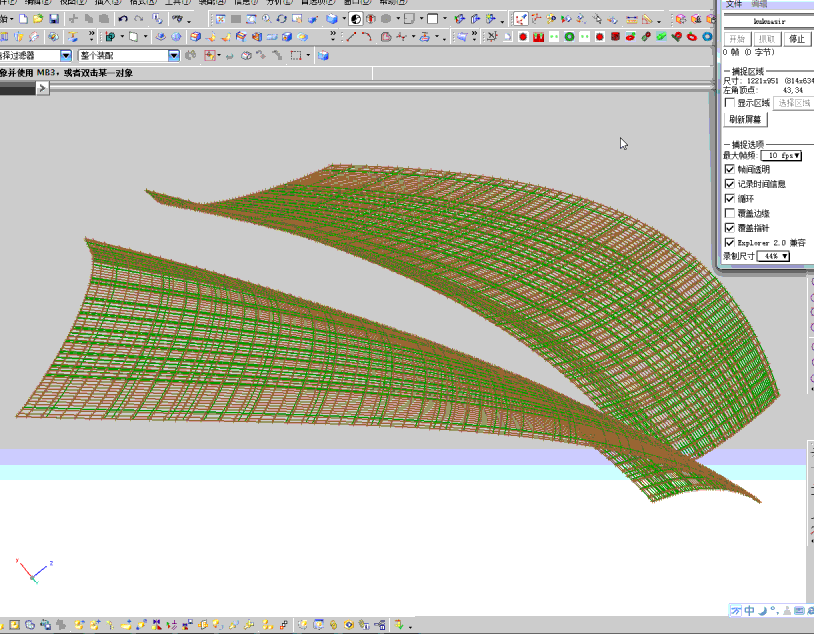Select the arc curve tool

tap(367, 37)
